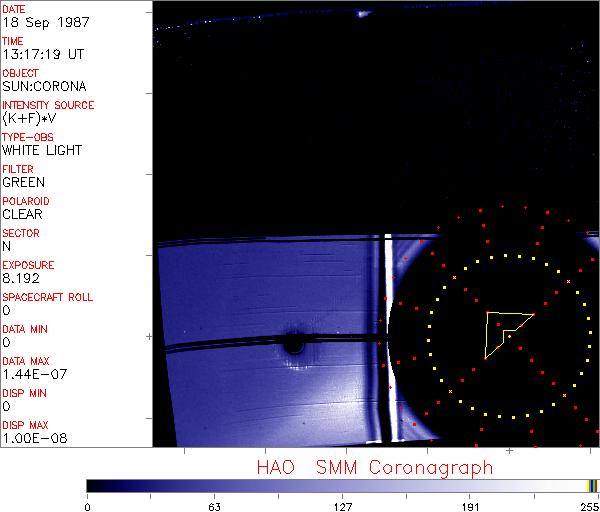Click the middle of the intensity colorbar
This screenshot has width=600, height=512.
click(x=342, y=485)
